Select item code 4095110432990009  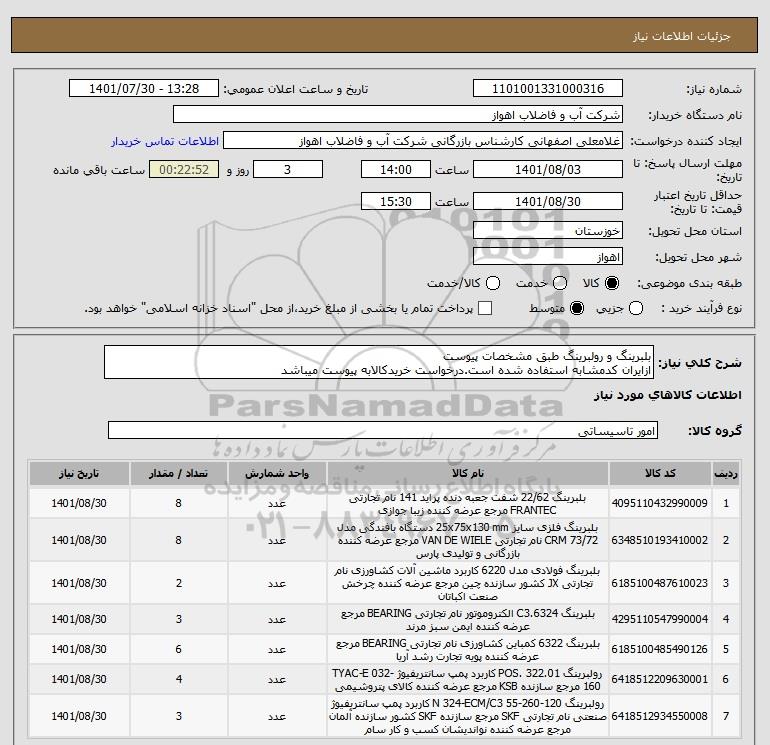click(x=660, y=503)
